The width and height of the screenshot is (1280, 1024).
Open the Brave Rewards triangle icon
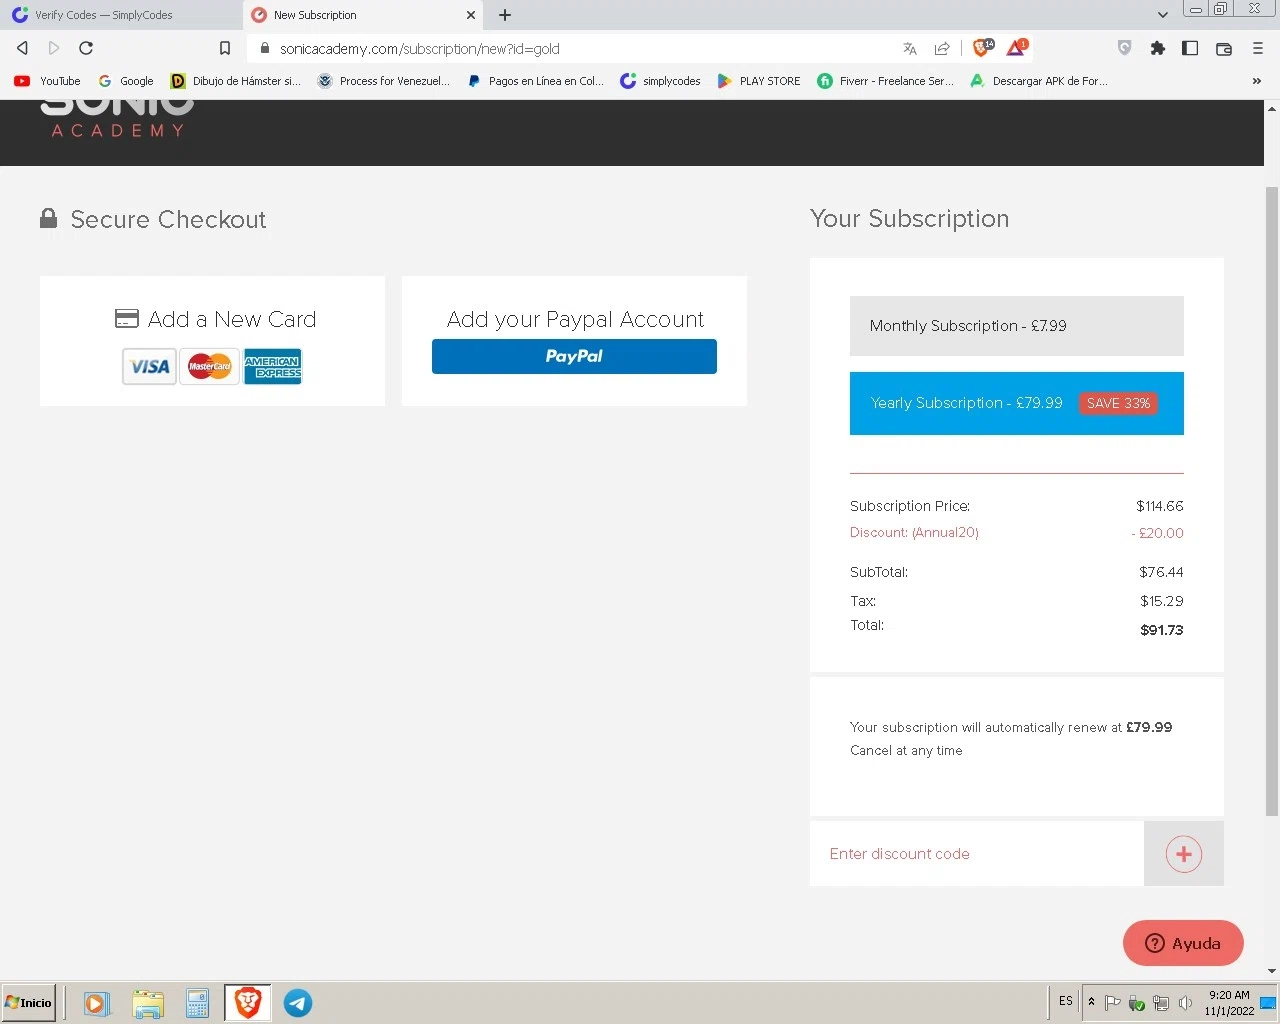[1017, 47]
